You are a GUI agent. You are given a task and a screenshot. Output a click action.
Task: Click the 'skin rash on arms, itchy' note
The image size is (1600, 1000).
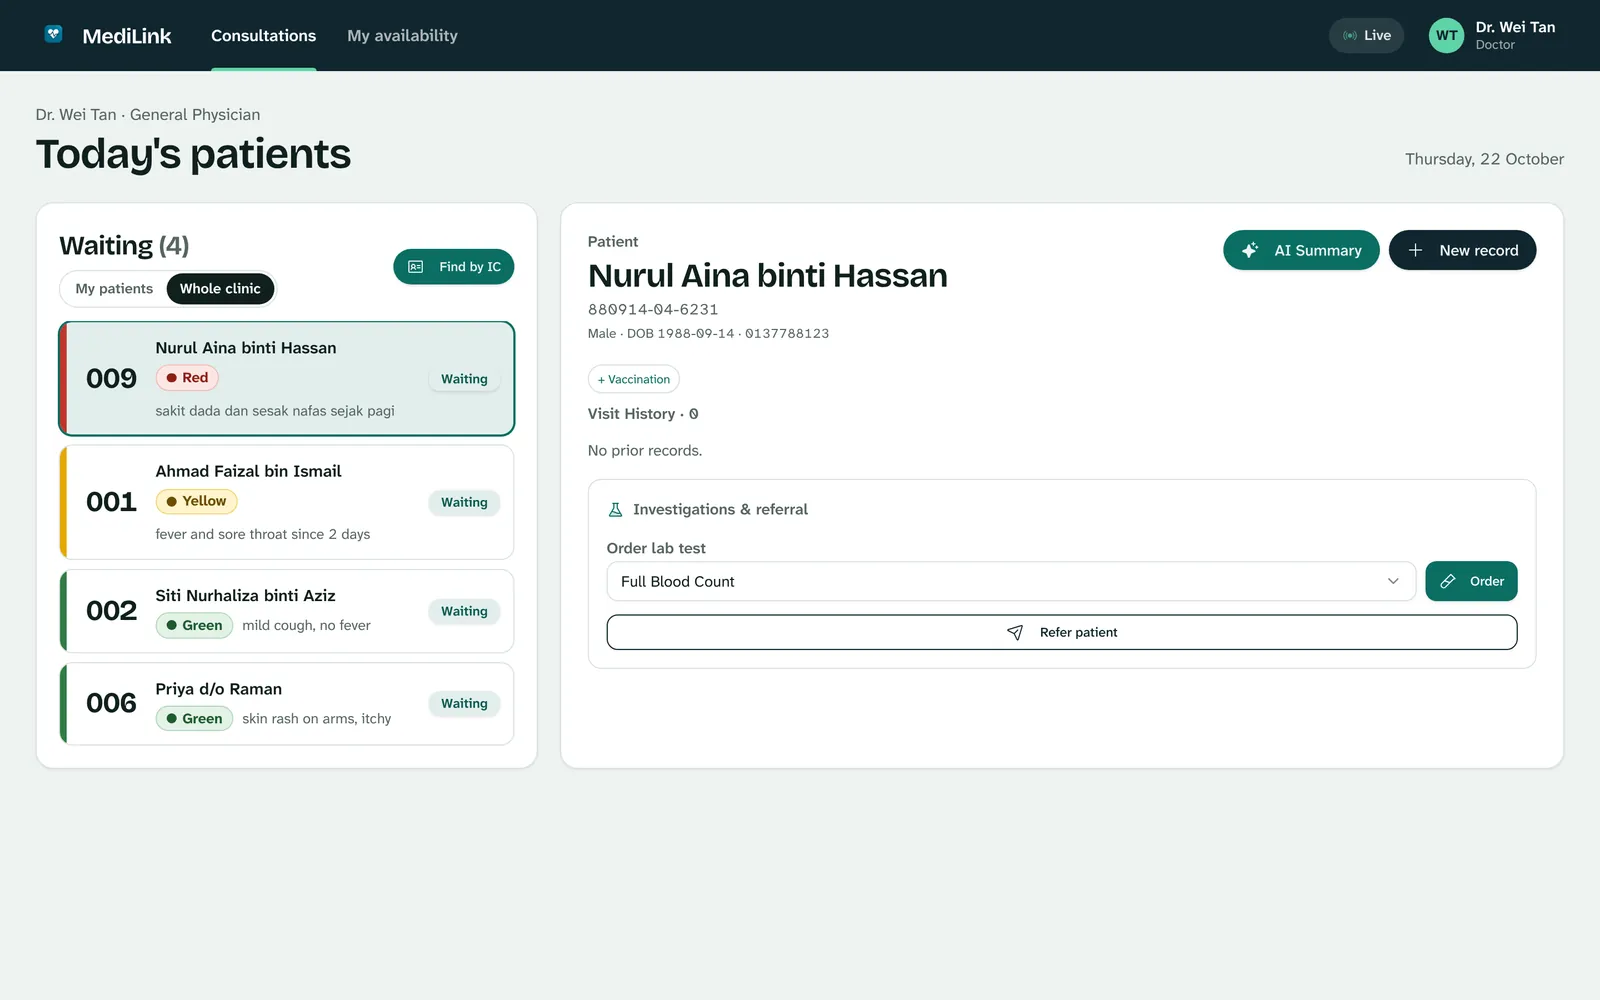click(317, 719)
